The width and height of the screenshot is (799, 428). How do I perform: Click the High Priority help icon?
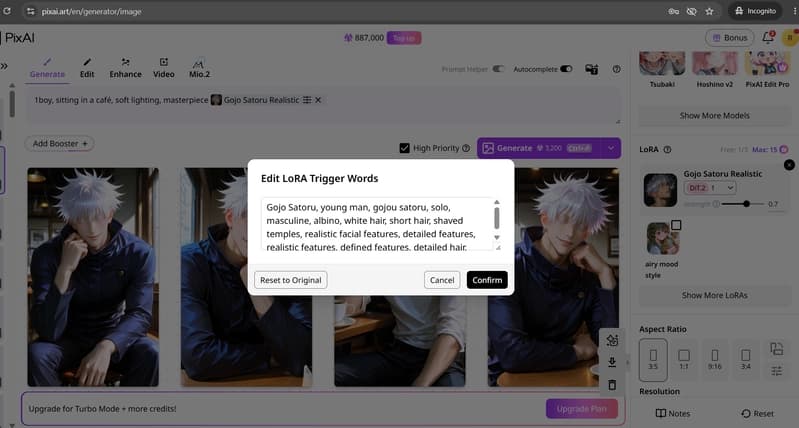tap(466, 148)
